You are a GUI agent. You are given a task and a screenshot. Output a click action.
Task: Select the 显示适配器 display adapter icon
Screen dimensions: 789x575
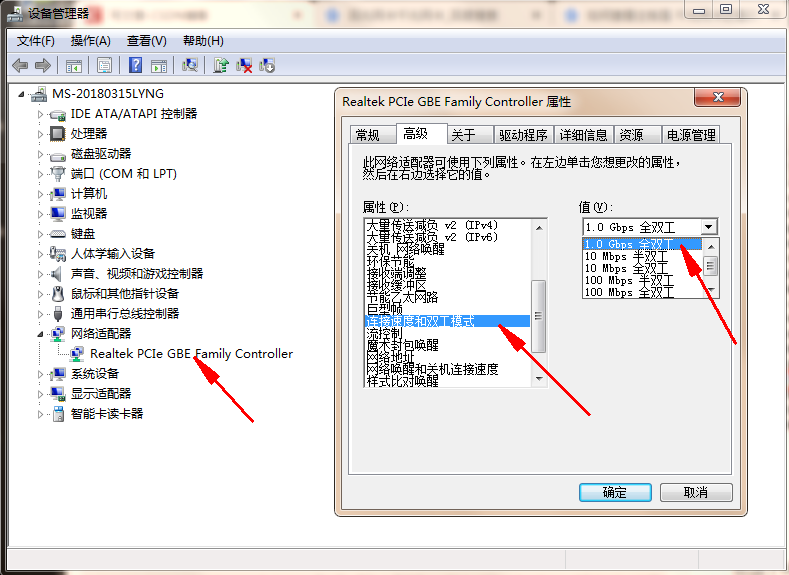[58, 393]
